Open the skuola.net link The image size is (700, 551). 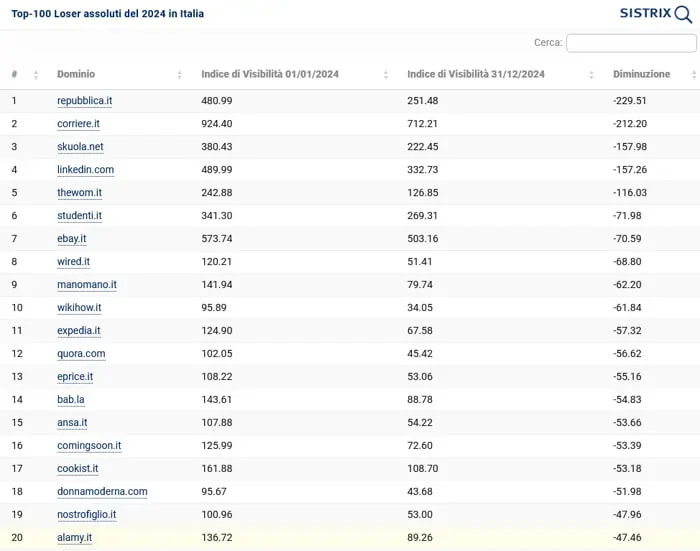(x=80, y=147)
